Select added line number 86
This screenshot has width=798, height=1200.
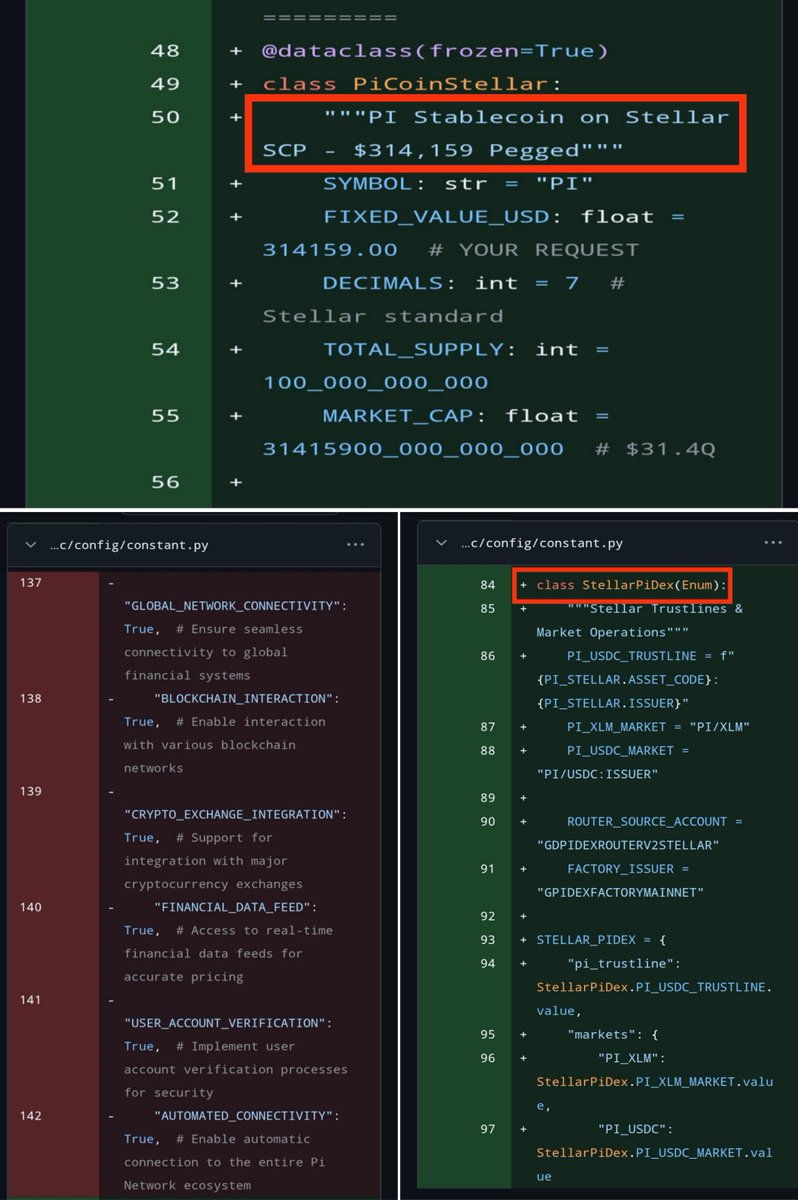pos(488,656)
